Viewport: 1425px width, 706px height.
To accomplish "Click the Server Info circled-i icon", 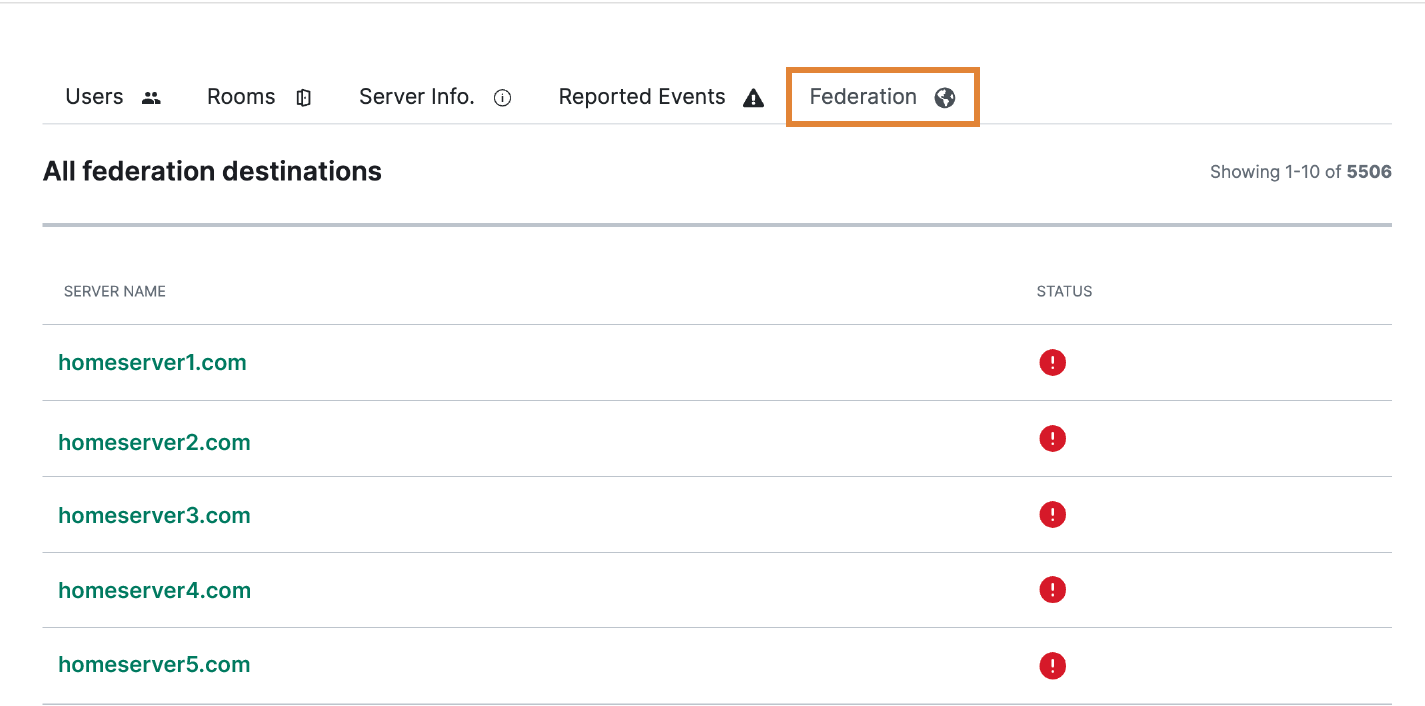I will click(x=503, y=98).
